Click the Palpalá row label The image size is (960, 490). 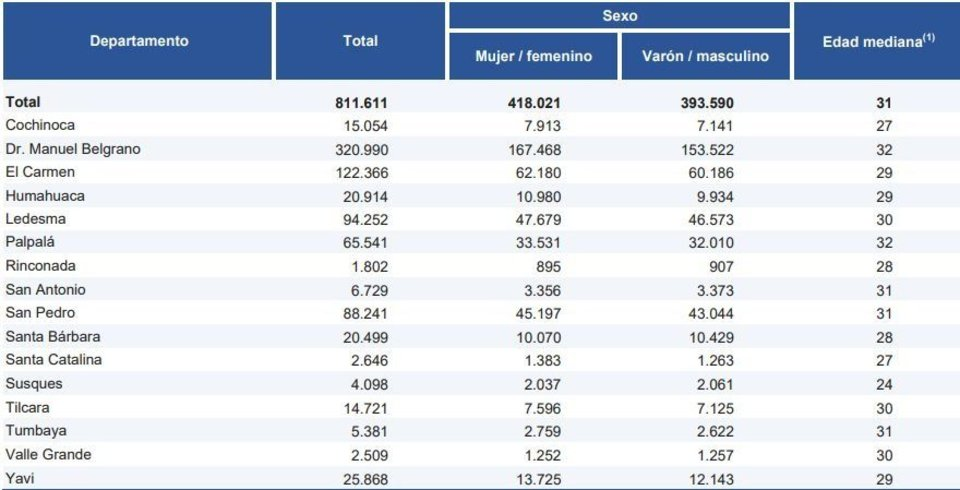click(x=32, y=243)
